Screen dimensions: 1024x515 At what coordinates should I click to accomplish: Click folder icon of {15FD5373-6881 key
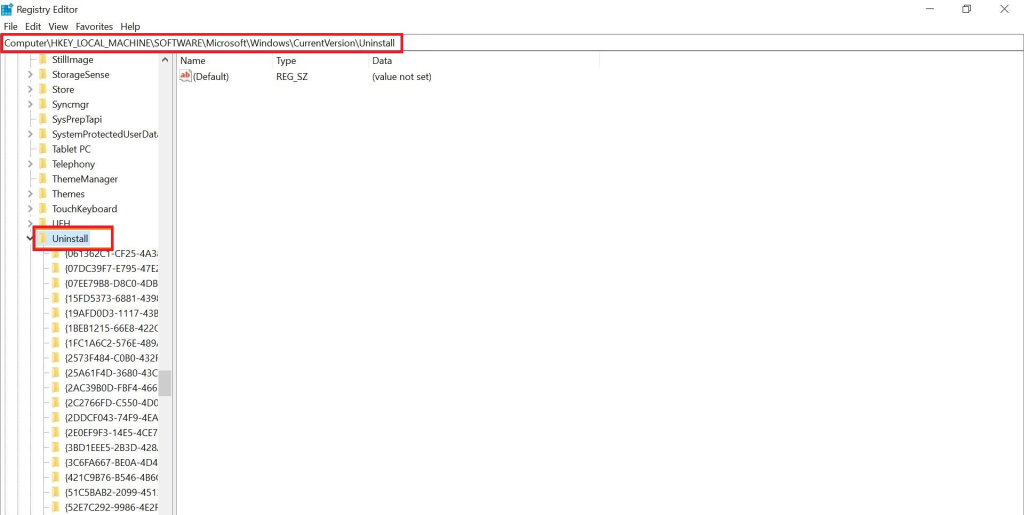click(56, 298)
